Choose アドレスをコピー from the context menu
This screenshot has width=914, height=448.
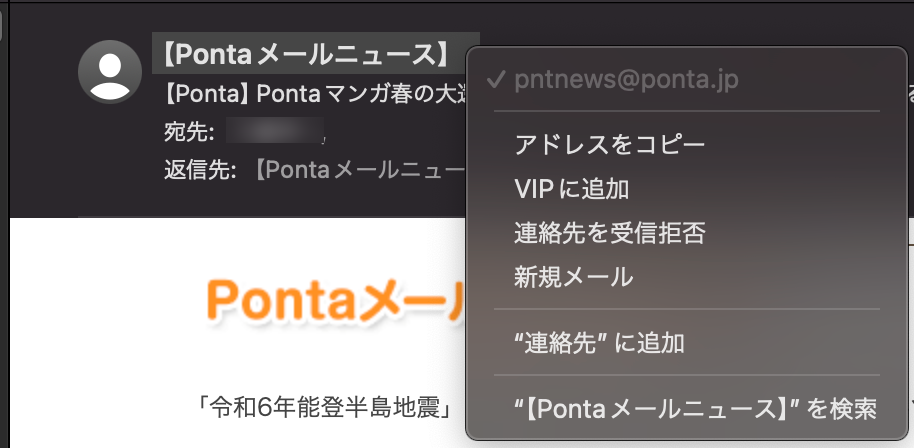609,145
